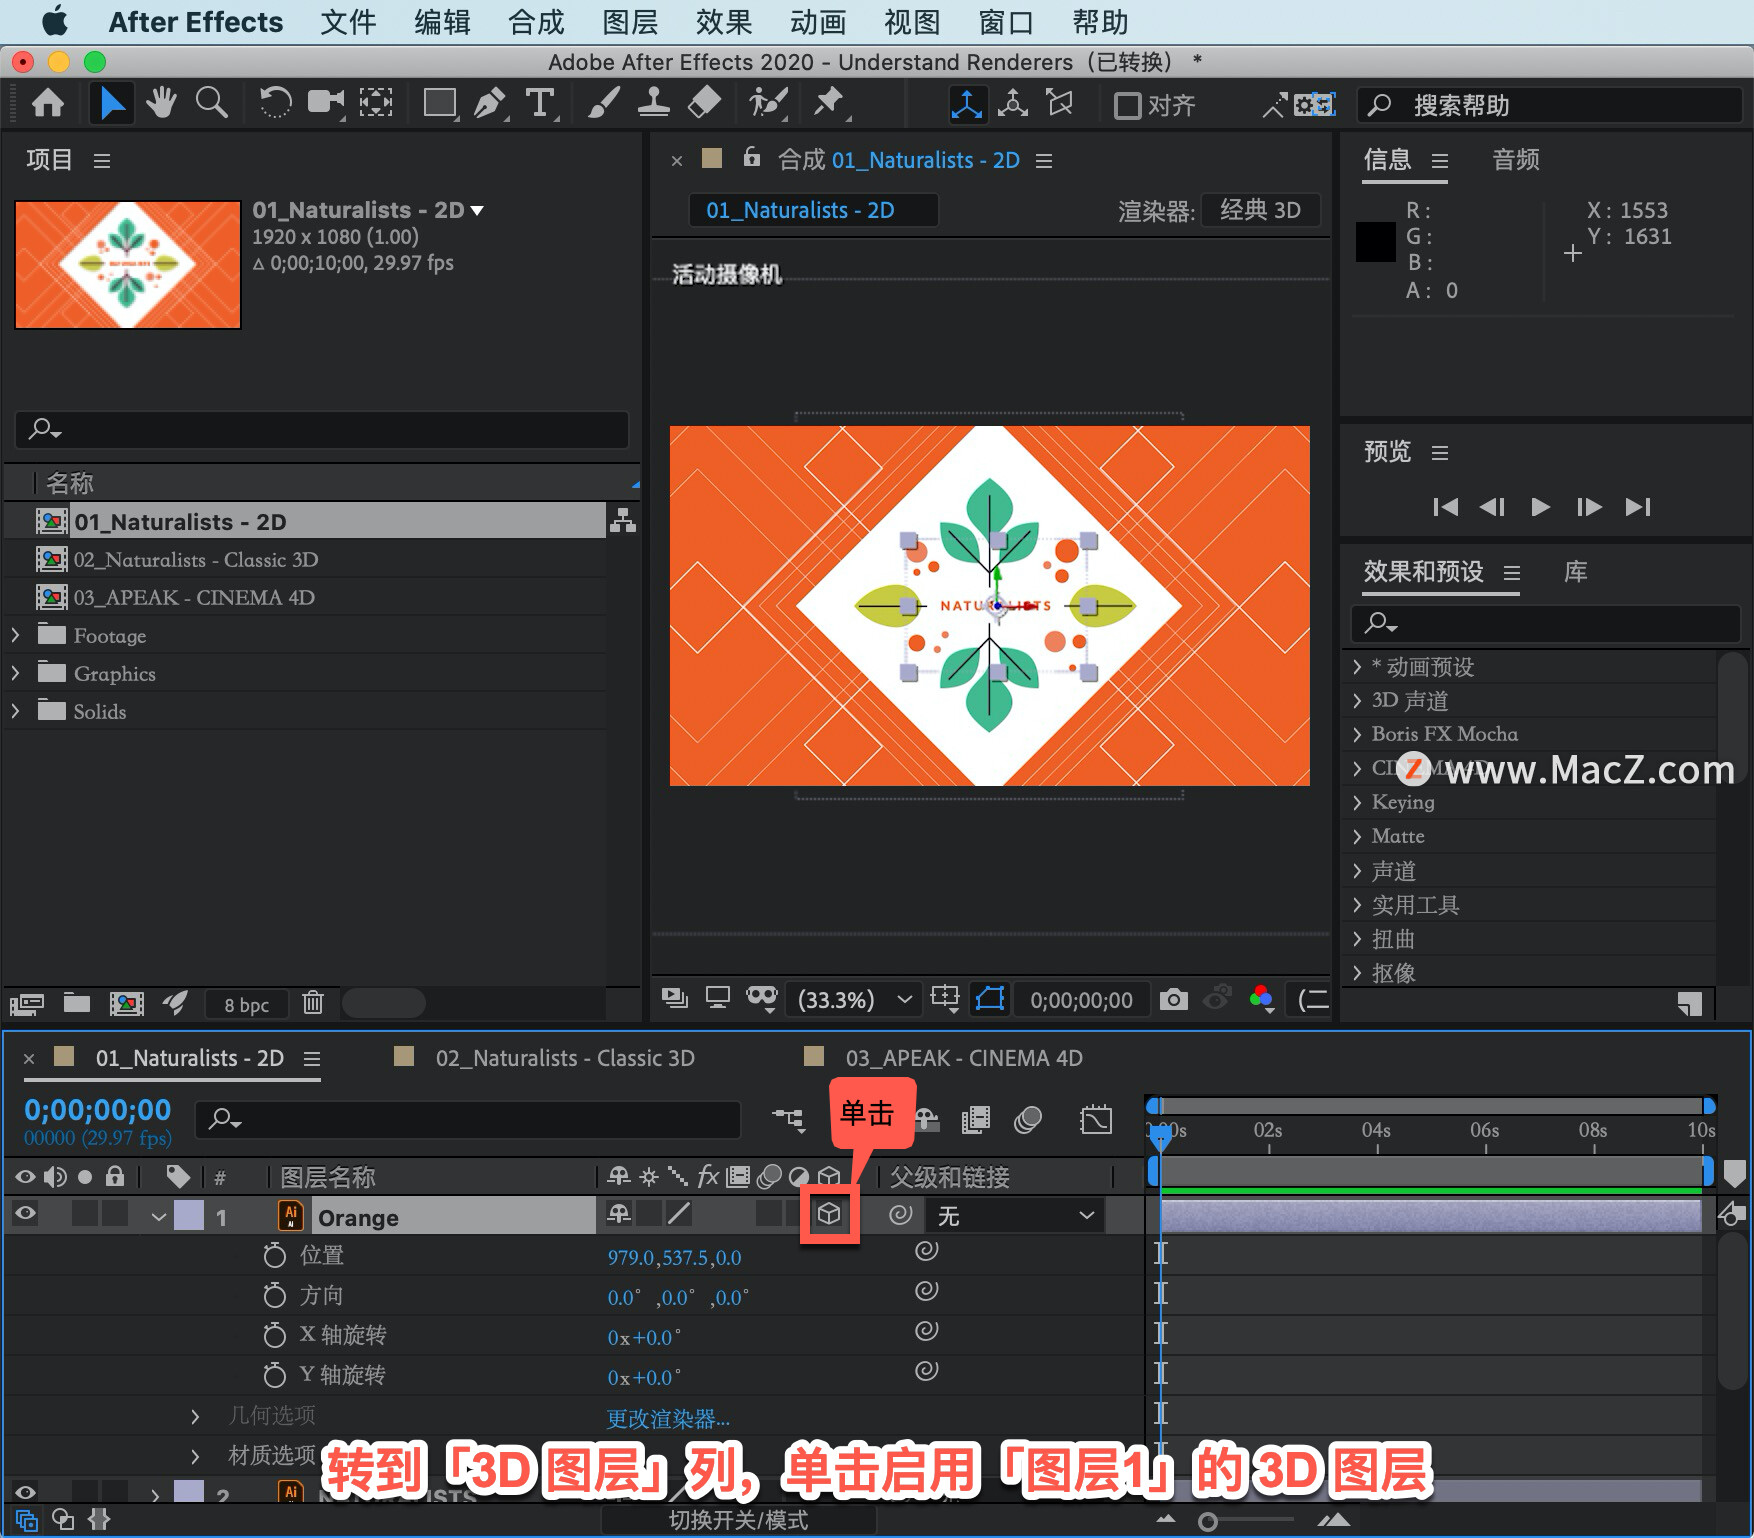Select the Pan Behind anchor point tool
The height and width of the screenshot is (1538, 1754).
(x=376, y=103)
